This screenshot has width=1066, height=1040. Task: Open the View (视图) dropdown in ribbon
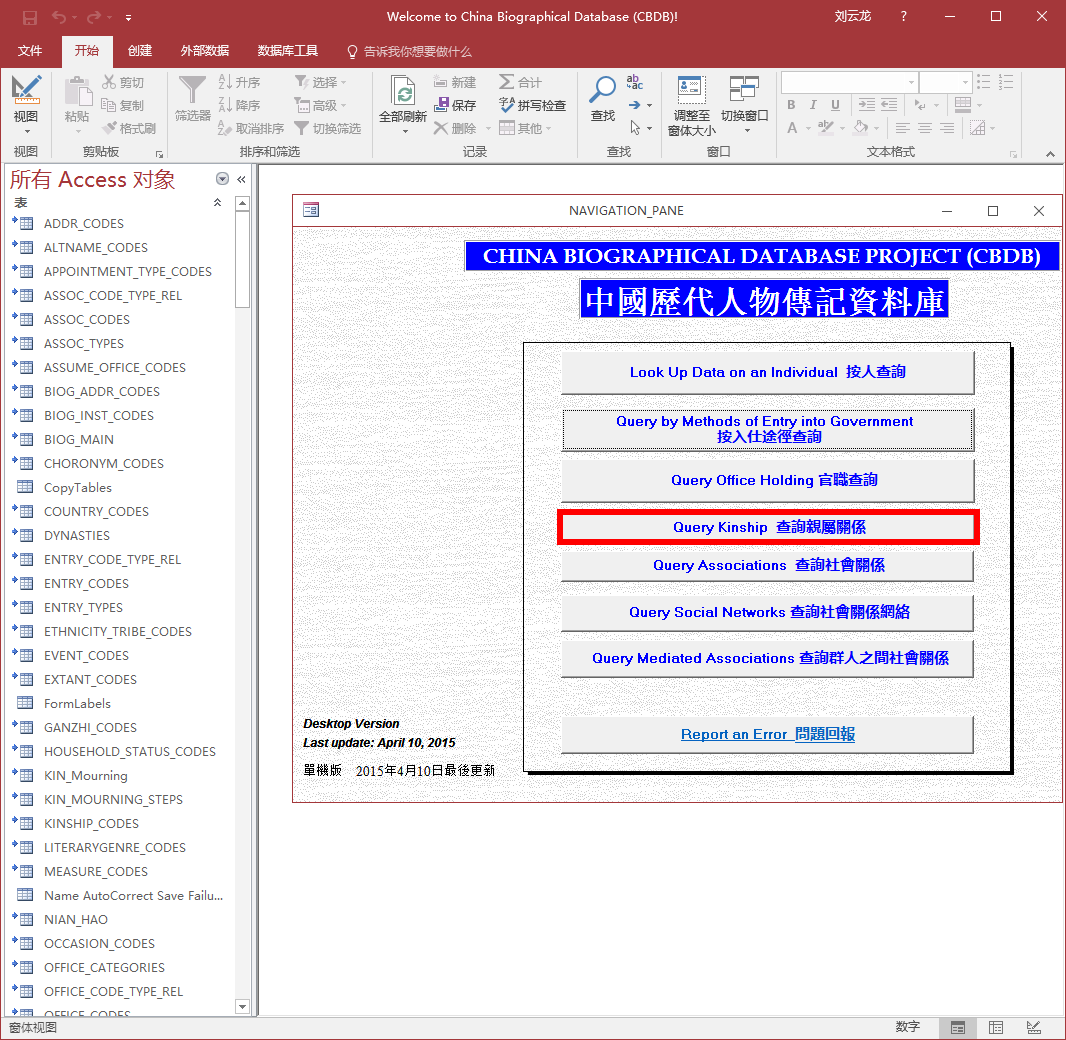pos(26,131)
